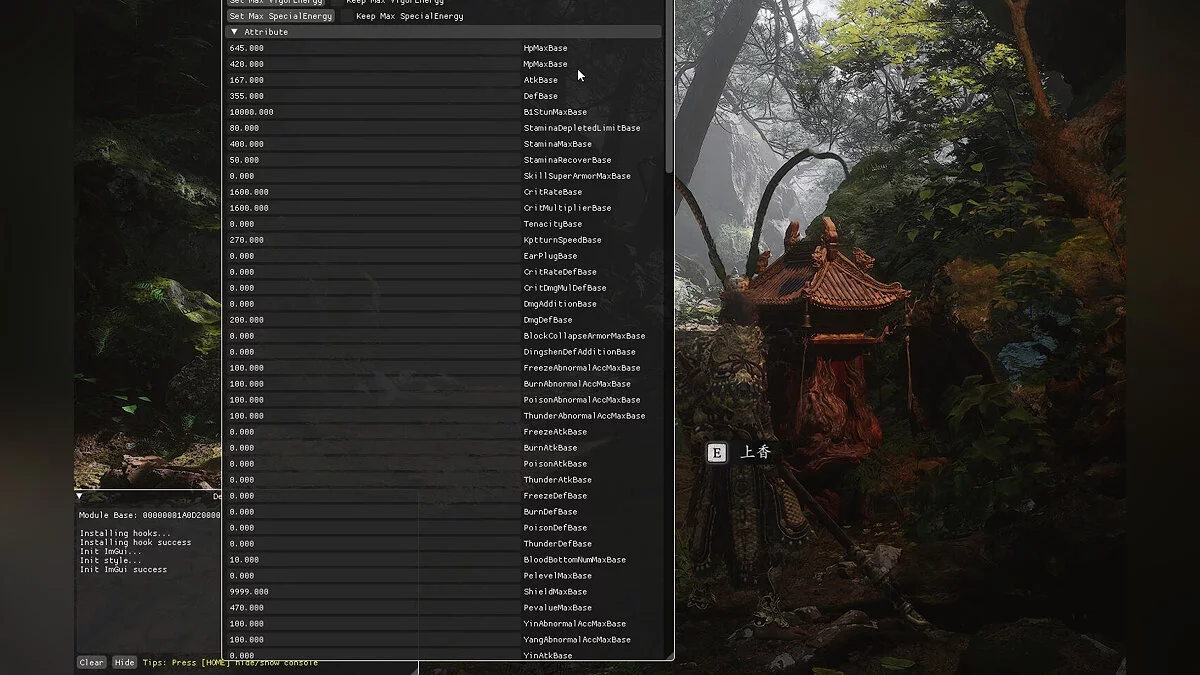Screen dimensions: 1200x675
Task: Edit the DingshenDefAdditionBase value field
Action: (x=372, y=352)
